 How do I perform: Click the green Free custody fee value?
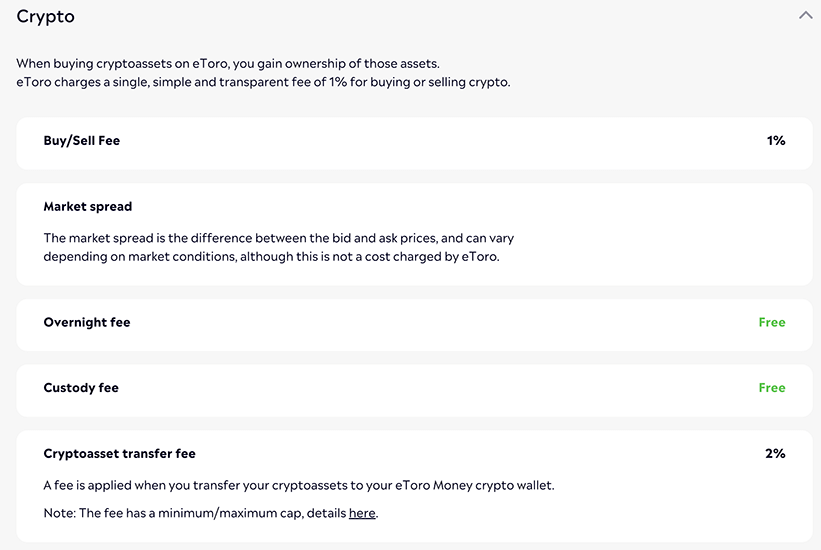click(x=772, y=387)
